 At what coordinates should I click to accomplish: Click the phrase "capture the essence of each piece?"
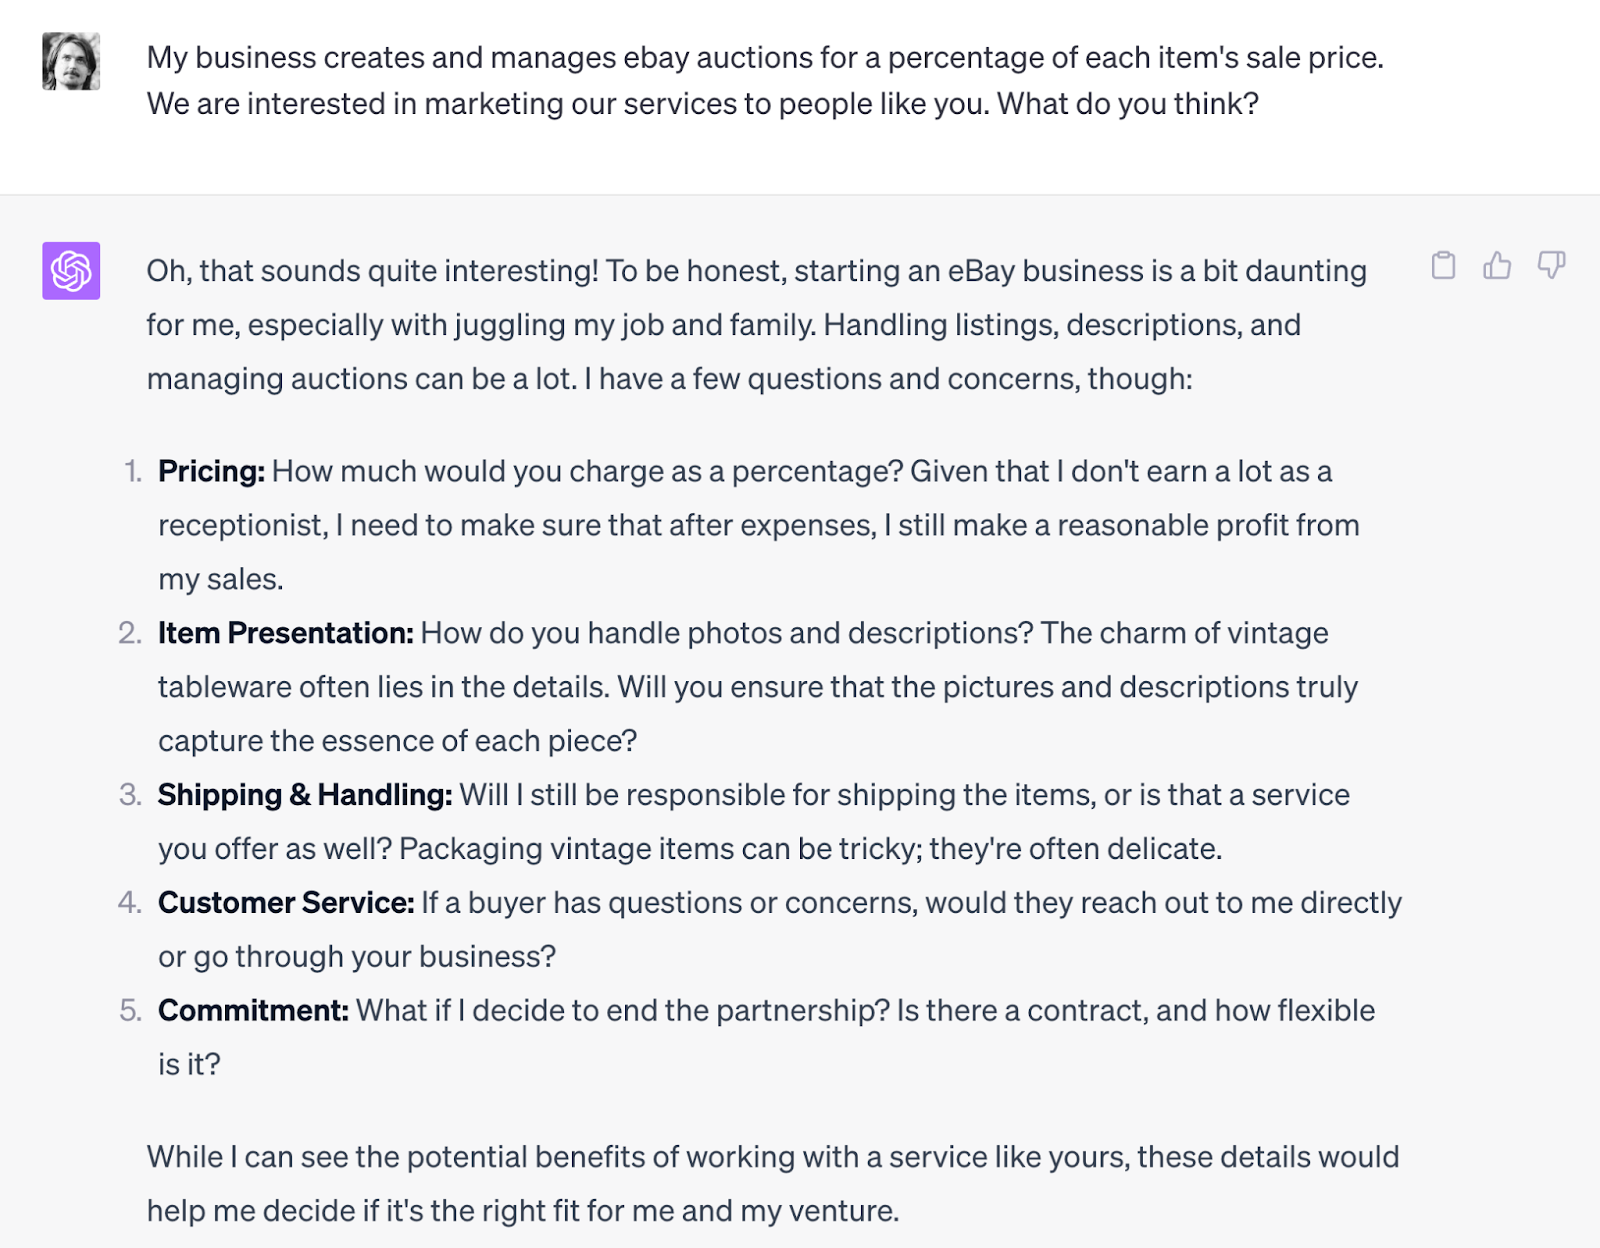coord(397,741)
